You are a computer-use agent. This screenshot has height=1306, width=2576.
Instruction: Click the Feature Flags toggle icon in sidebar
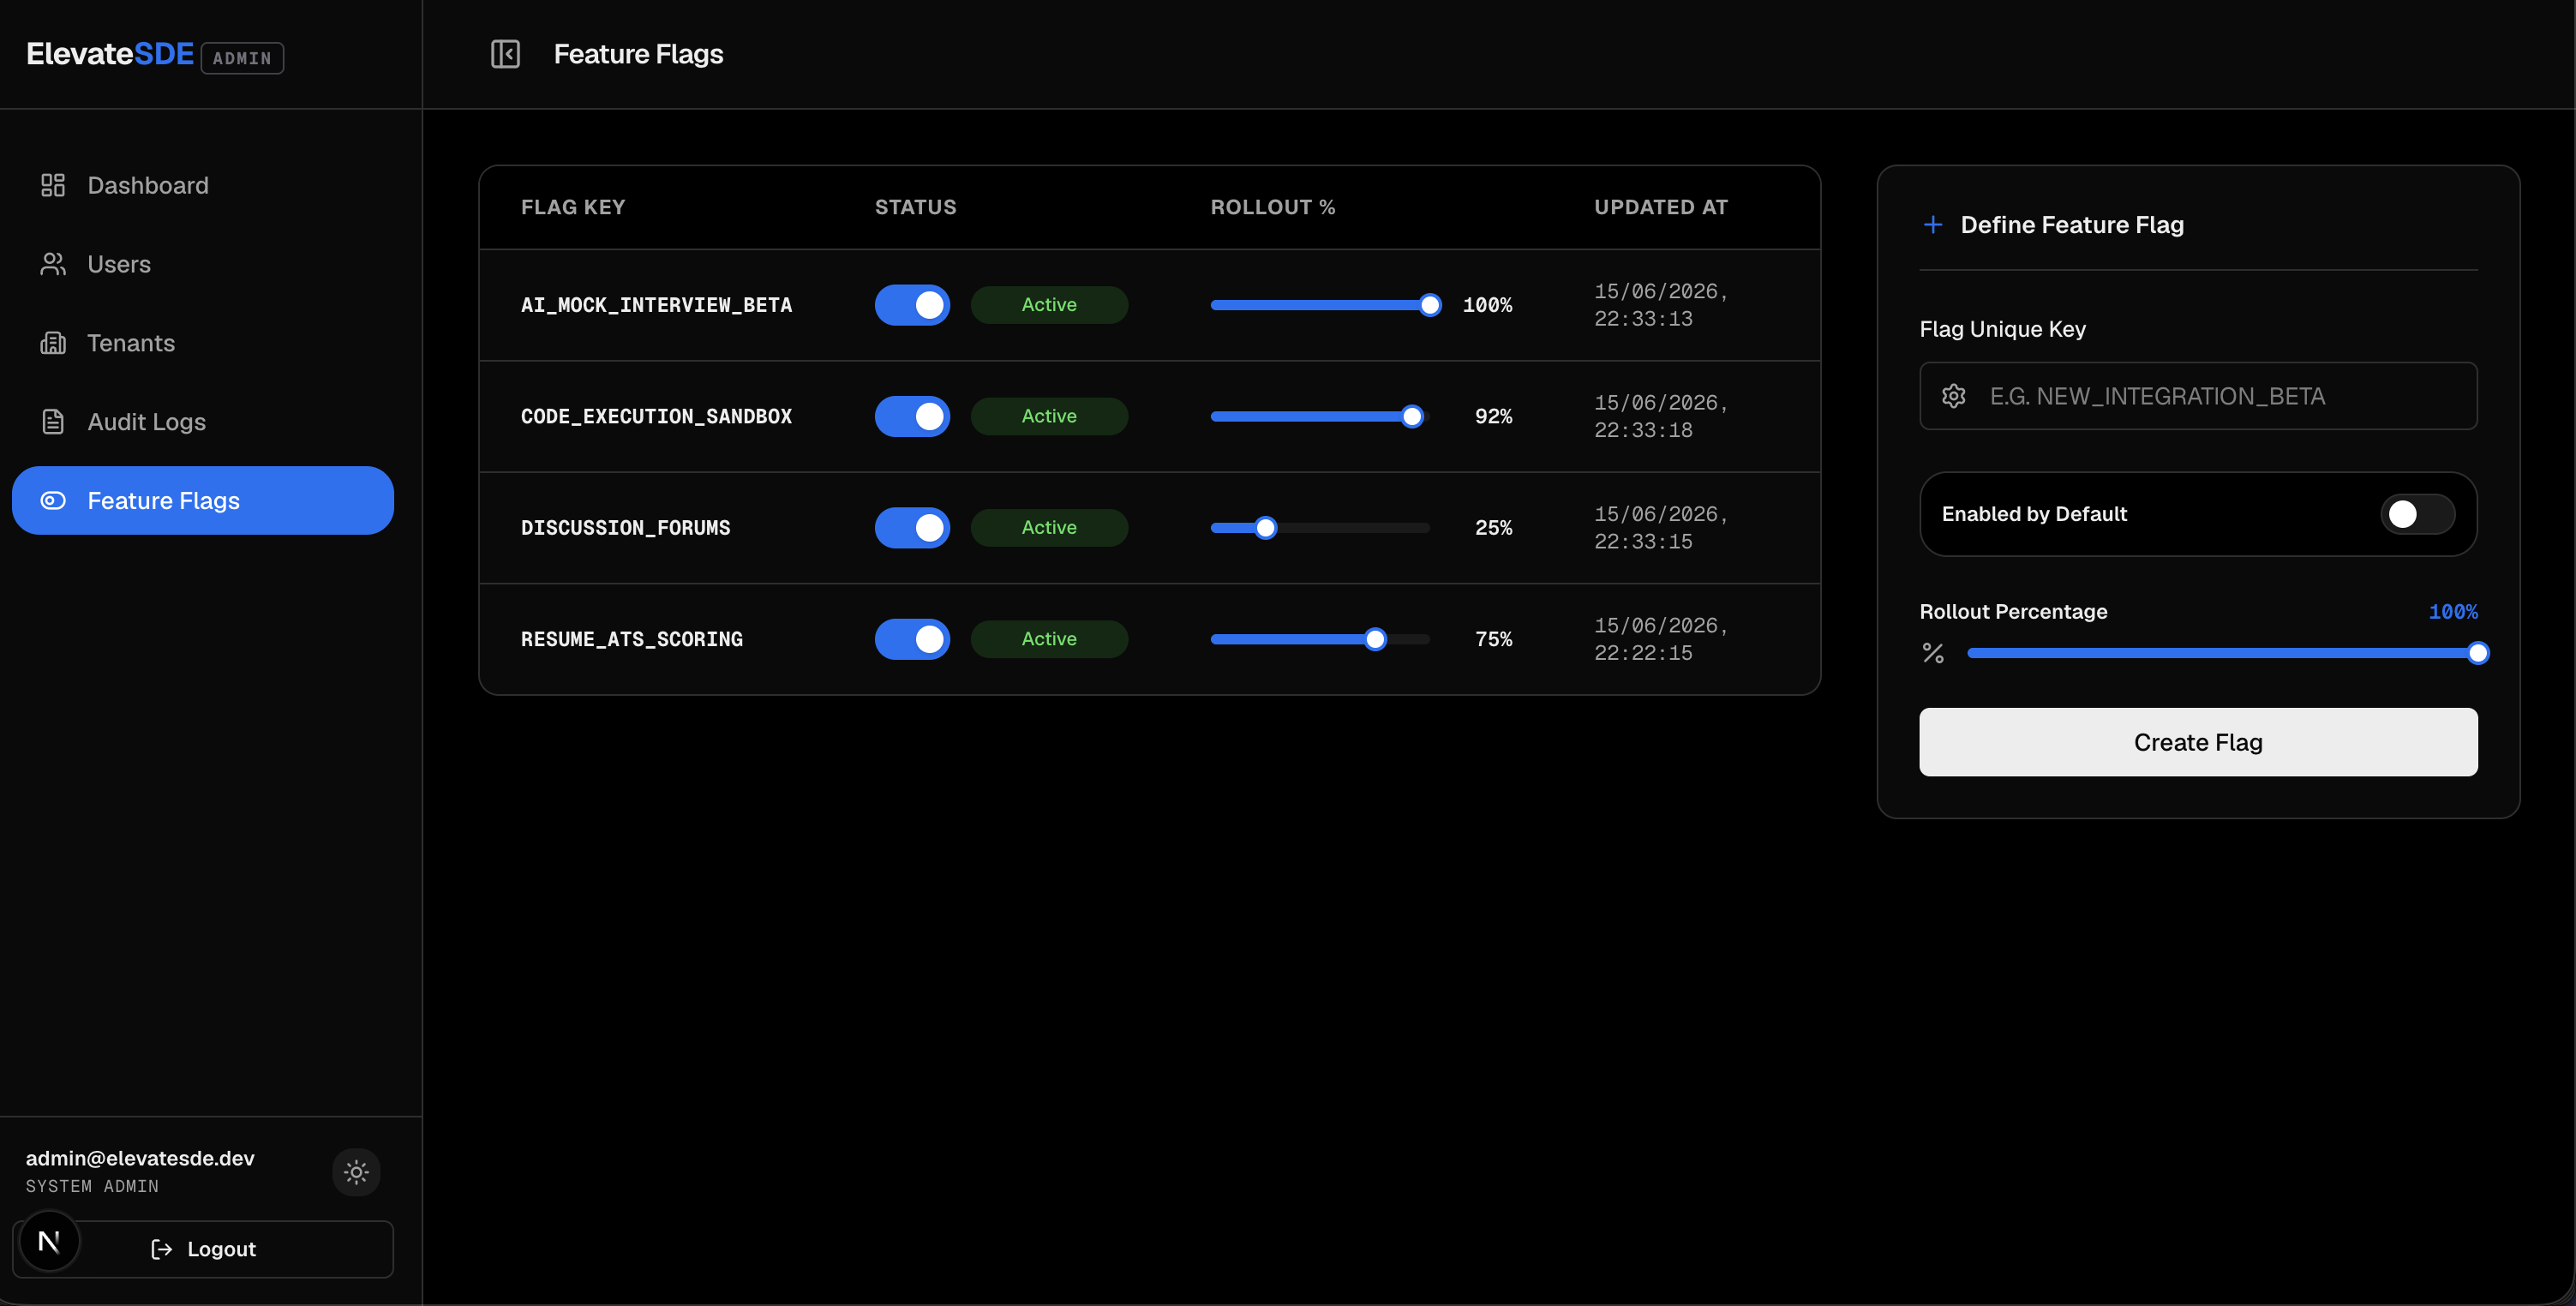(53, 500)
